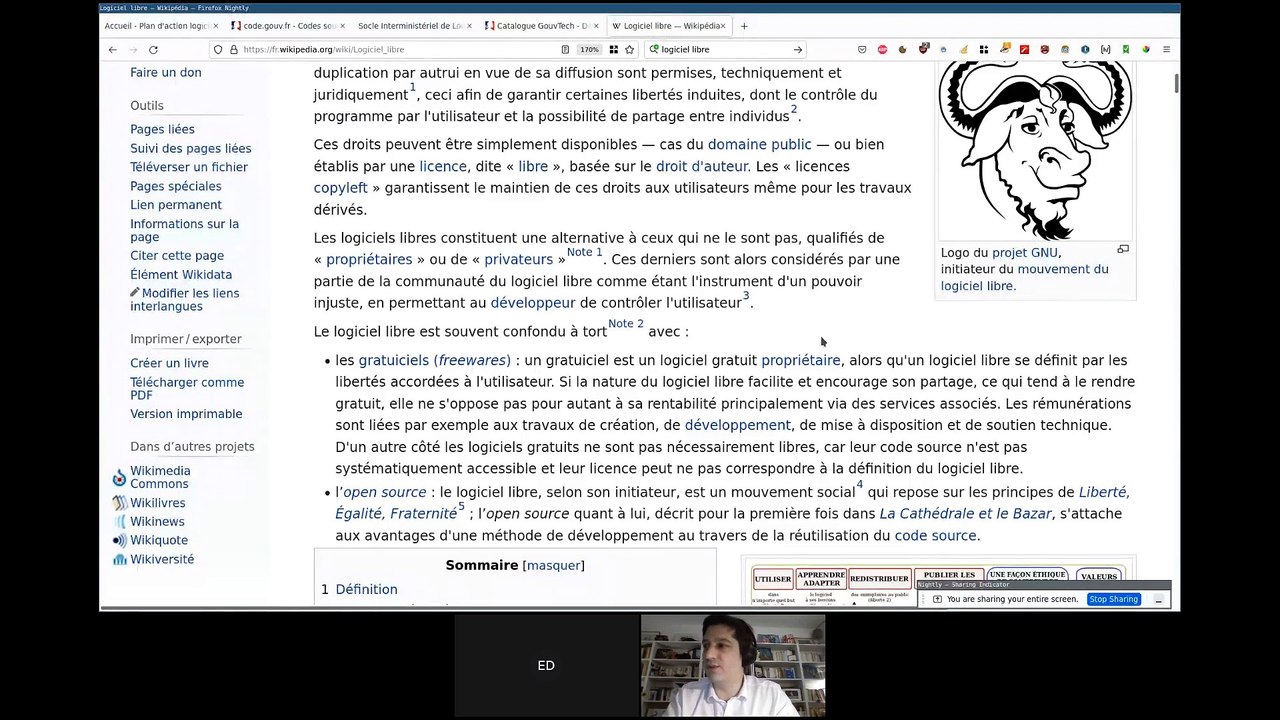Open Version imprimable link
Screen dimensions: 1280x720
186,414
